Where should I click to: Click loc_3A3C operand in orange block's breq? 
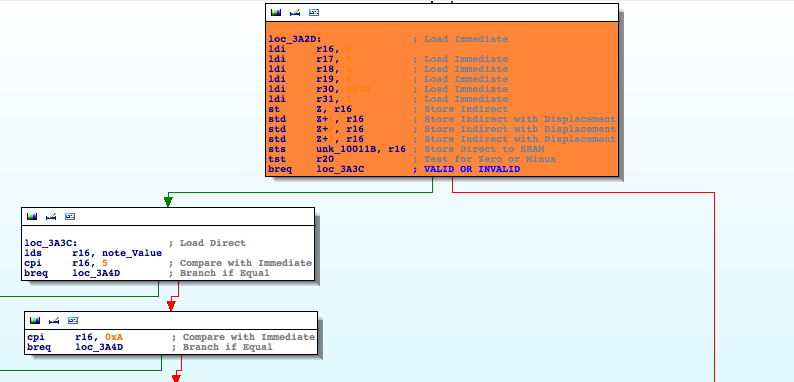coord(340,169)
